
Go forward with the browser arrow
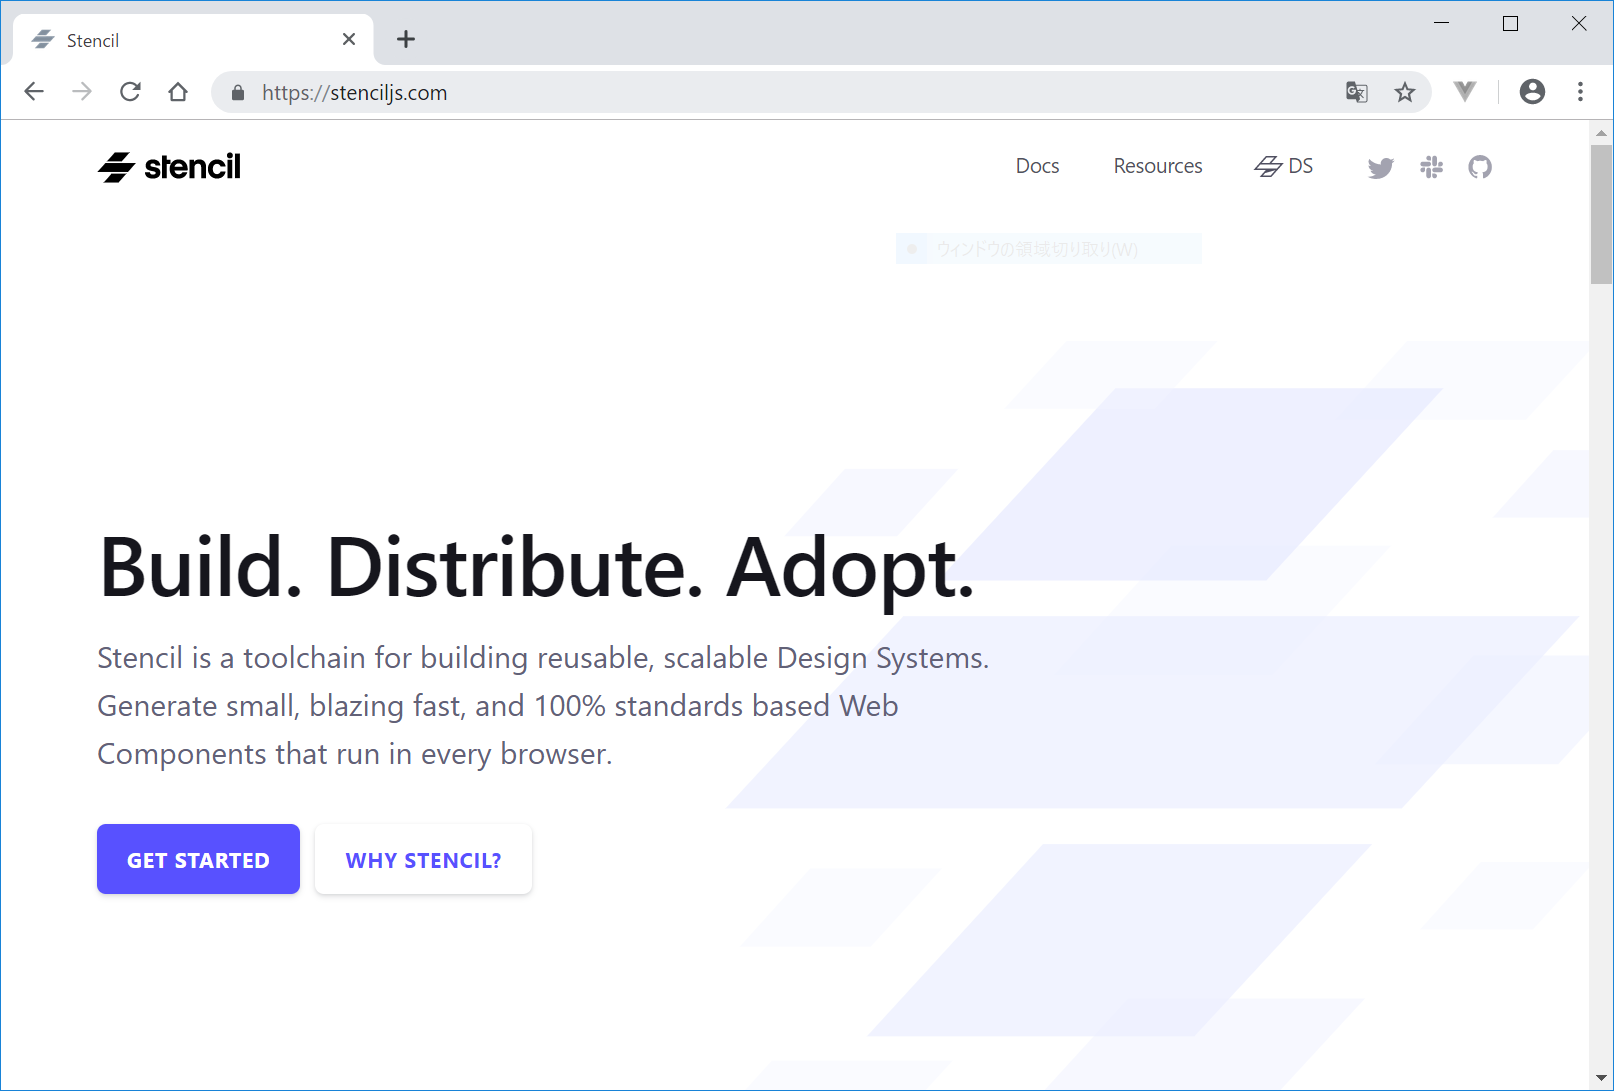(x=82, y=92)
